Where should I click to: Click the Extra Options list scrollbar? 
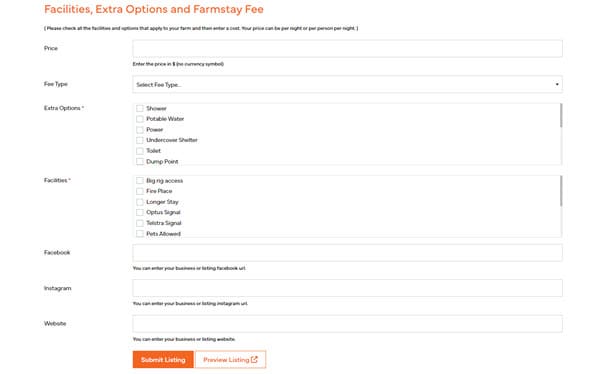coord(561,115)
